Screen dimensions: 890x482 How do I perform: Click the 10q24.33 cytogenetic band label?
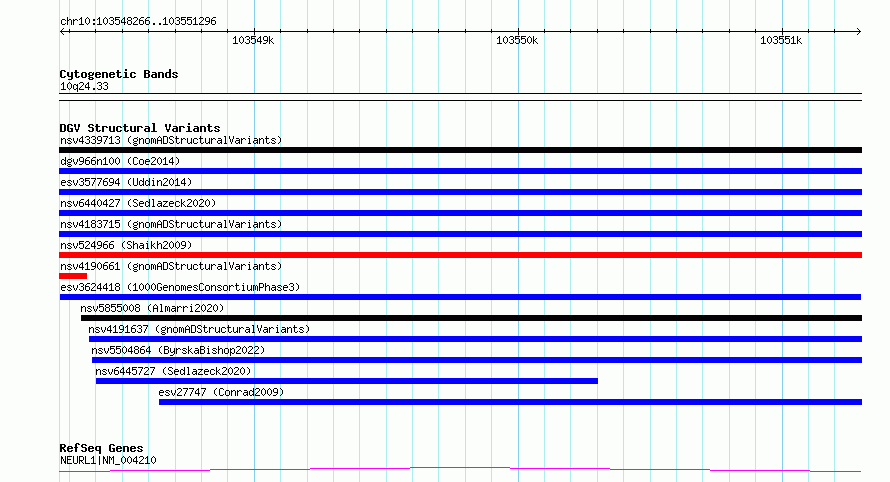click(84, 87)
